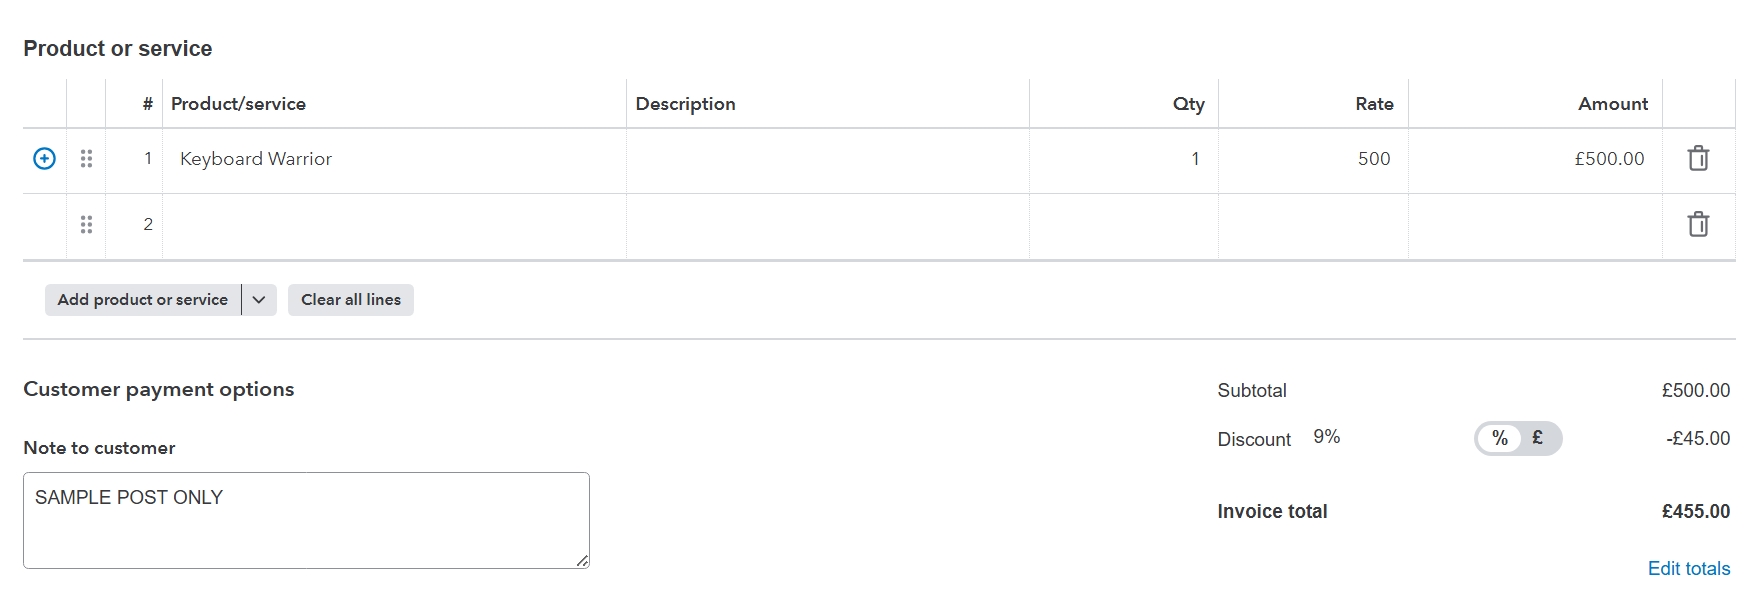Open the Edit totals link
This screenshot has height=595, width=1764.
1689,569
